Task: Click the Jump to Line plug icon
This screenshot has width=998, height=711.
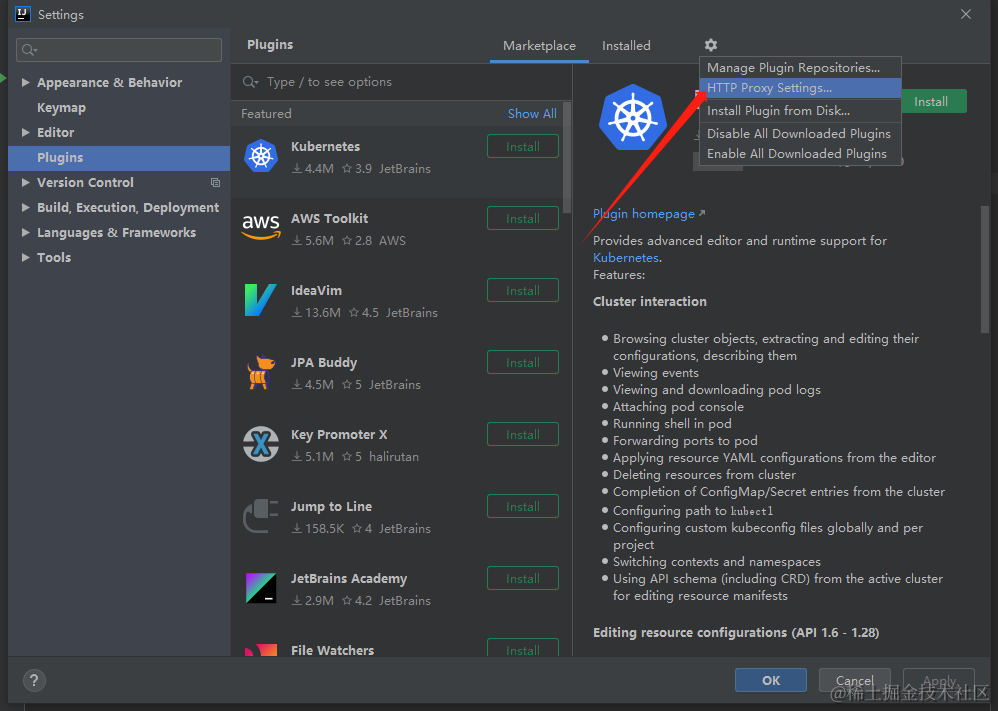Action: coord(261,516)
